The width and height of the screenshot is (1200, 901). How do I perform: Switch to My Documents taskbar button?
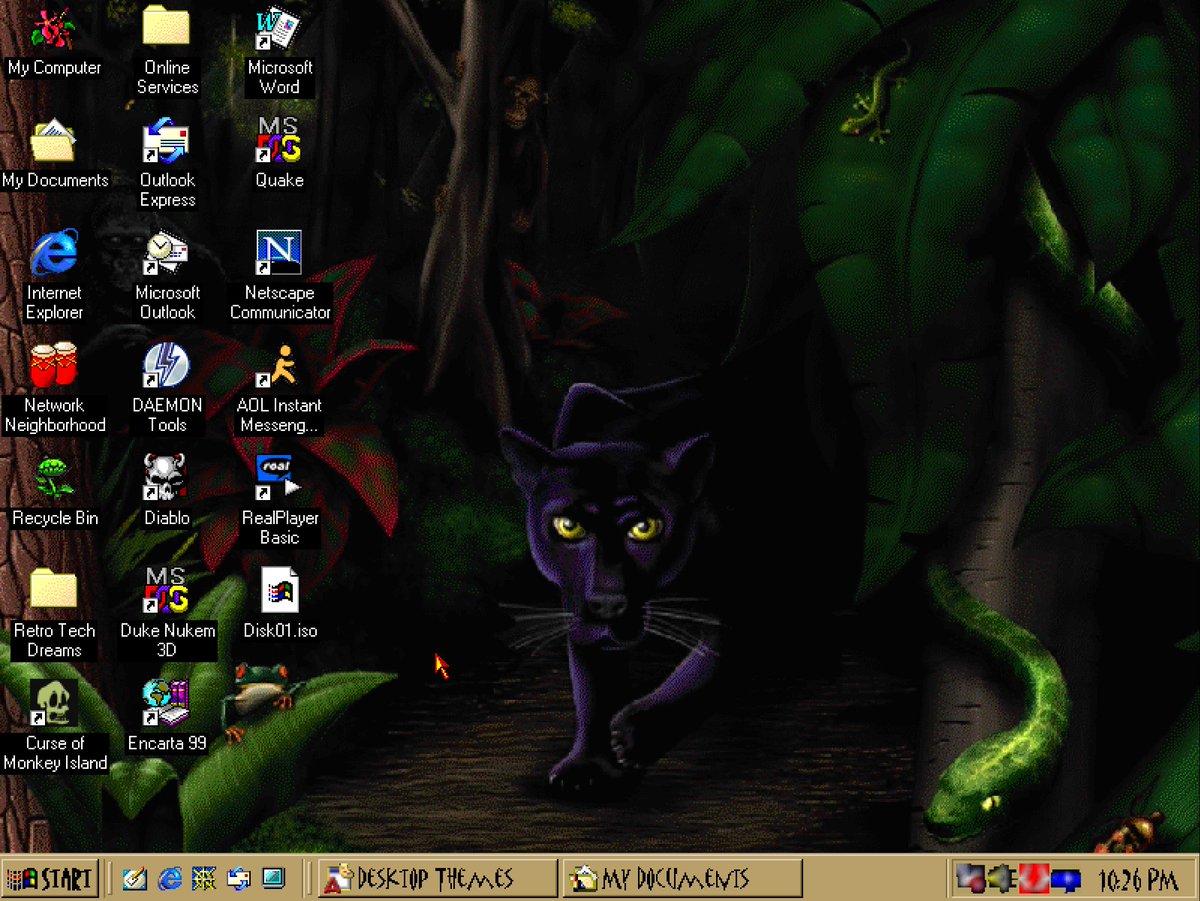[682, 879]
